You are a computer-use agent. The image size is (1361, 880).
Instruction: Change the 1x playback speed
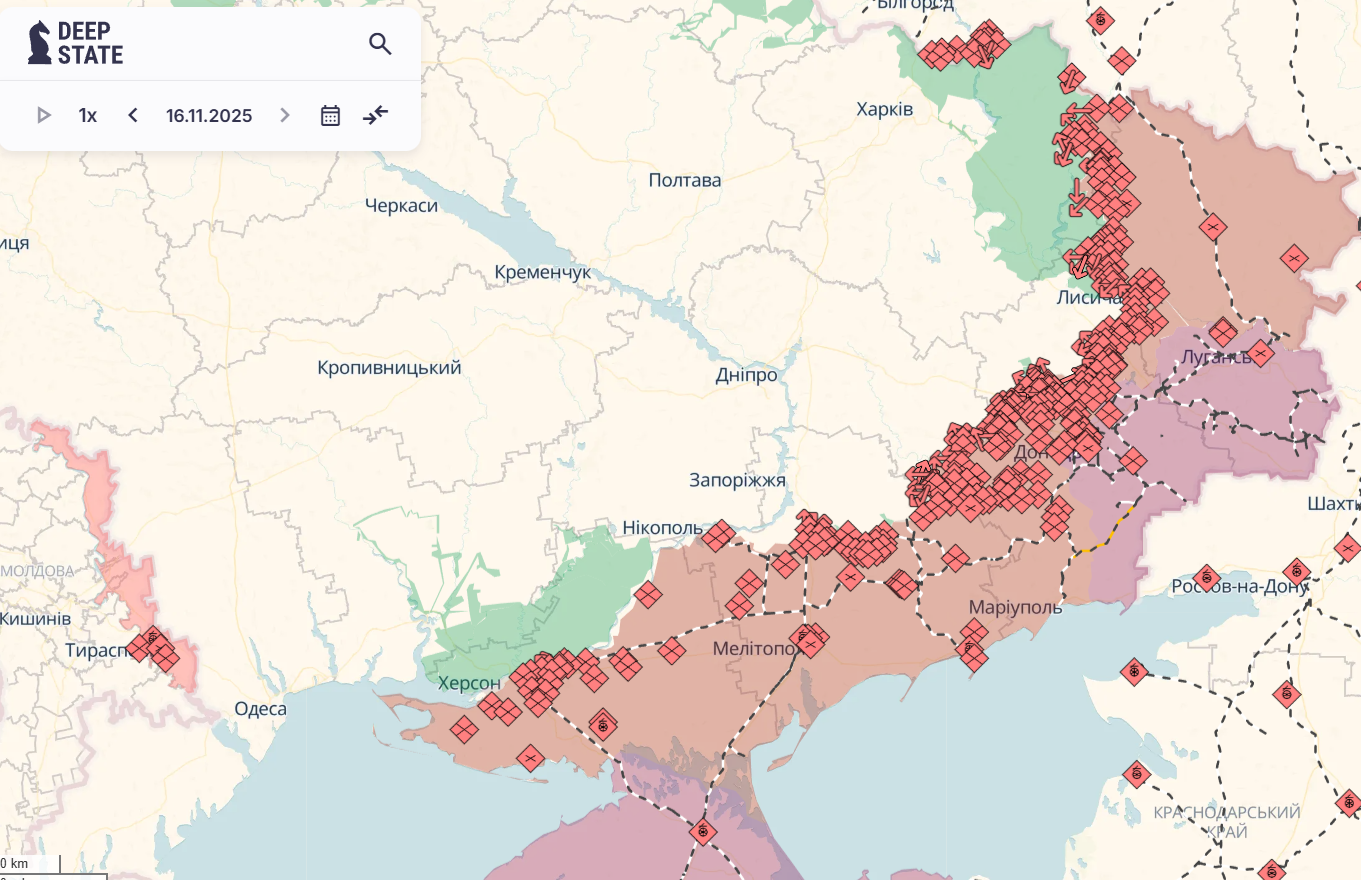point(88,115)
